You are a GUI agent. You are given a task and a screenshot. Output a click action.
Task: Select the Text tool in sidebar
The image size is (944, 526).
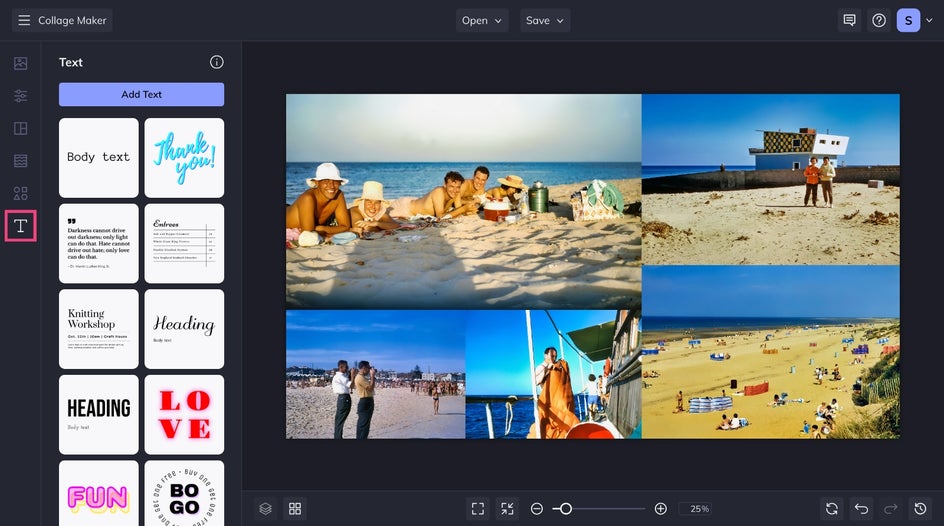click(x=20, y=226)
